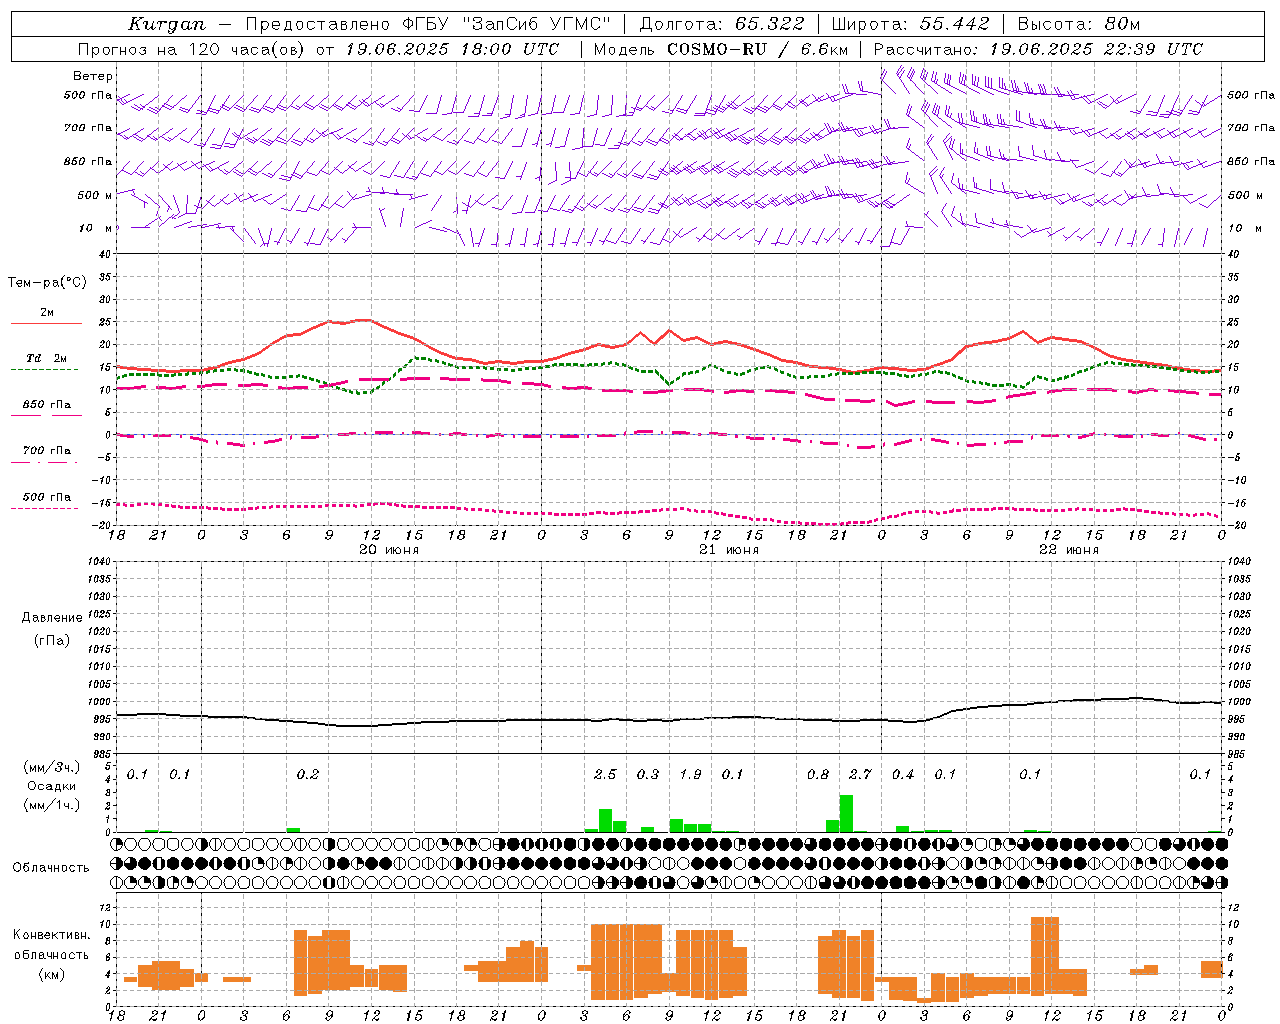Viewport: 1280px width, 1024px height.
Task: Click the solid red line sample under "2м"
Action: [46, 324]
